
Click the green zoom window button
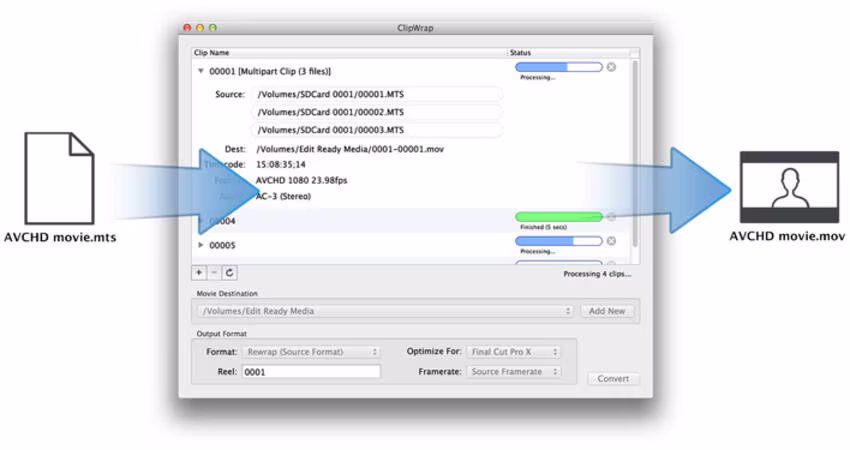point(213,27)
